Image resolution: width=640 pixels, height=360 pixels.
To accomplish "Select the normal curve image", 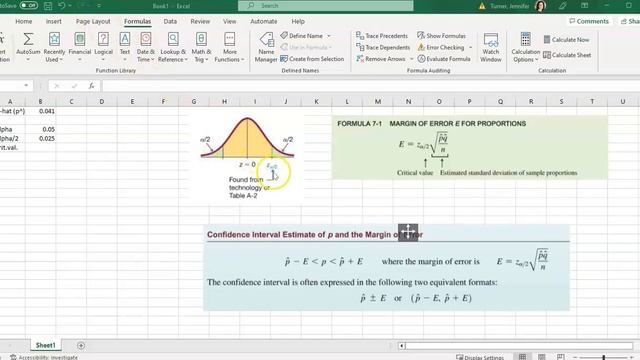I will click(x=246, y=157).
